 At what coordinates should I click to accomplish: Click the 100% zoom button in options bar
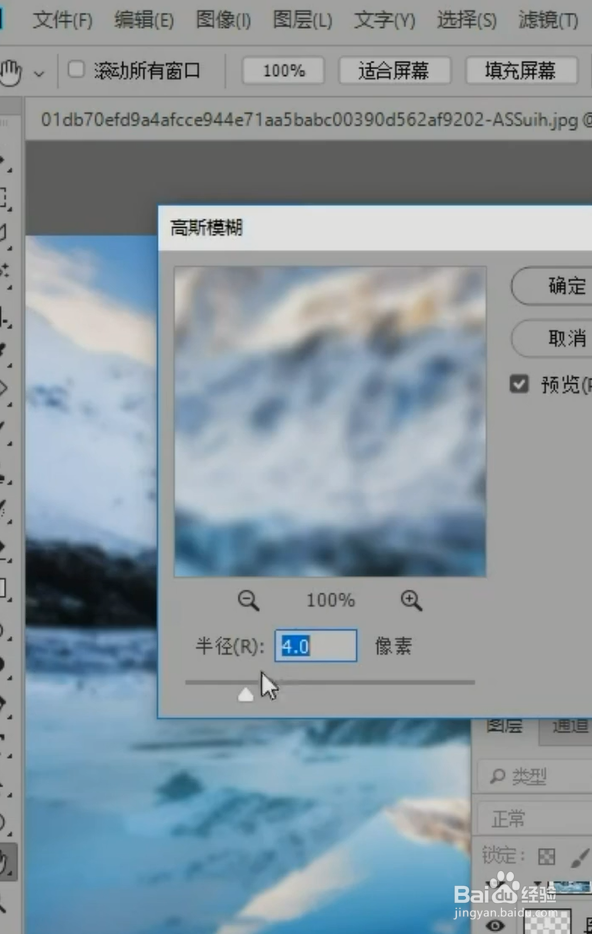(x=283, y=71)
